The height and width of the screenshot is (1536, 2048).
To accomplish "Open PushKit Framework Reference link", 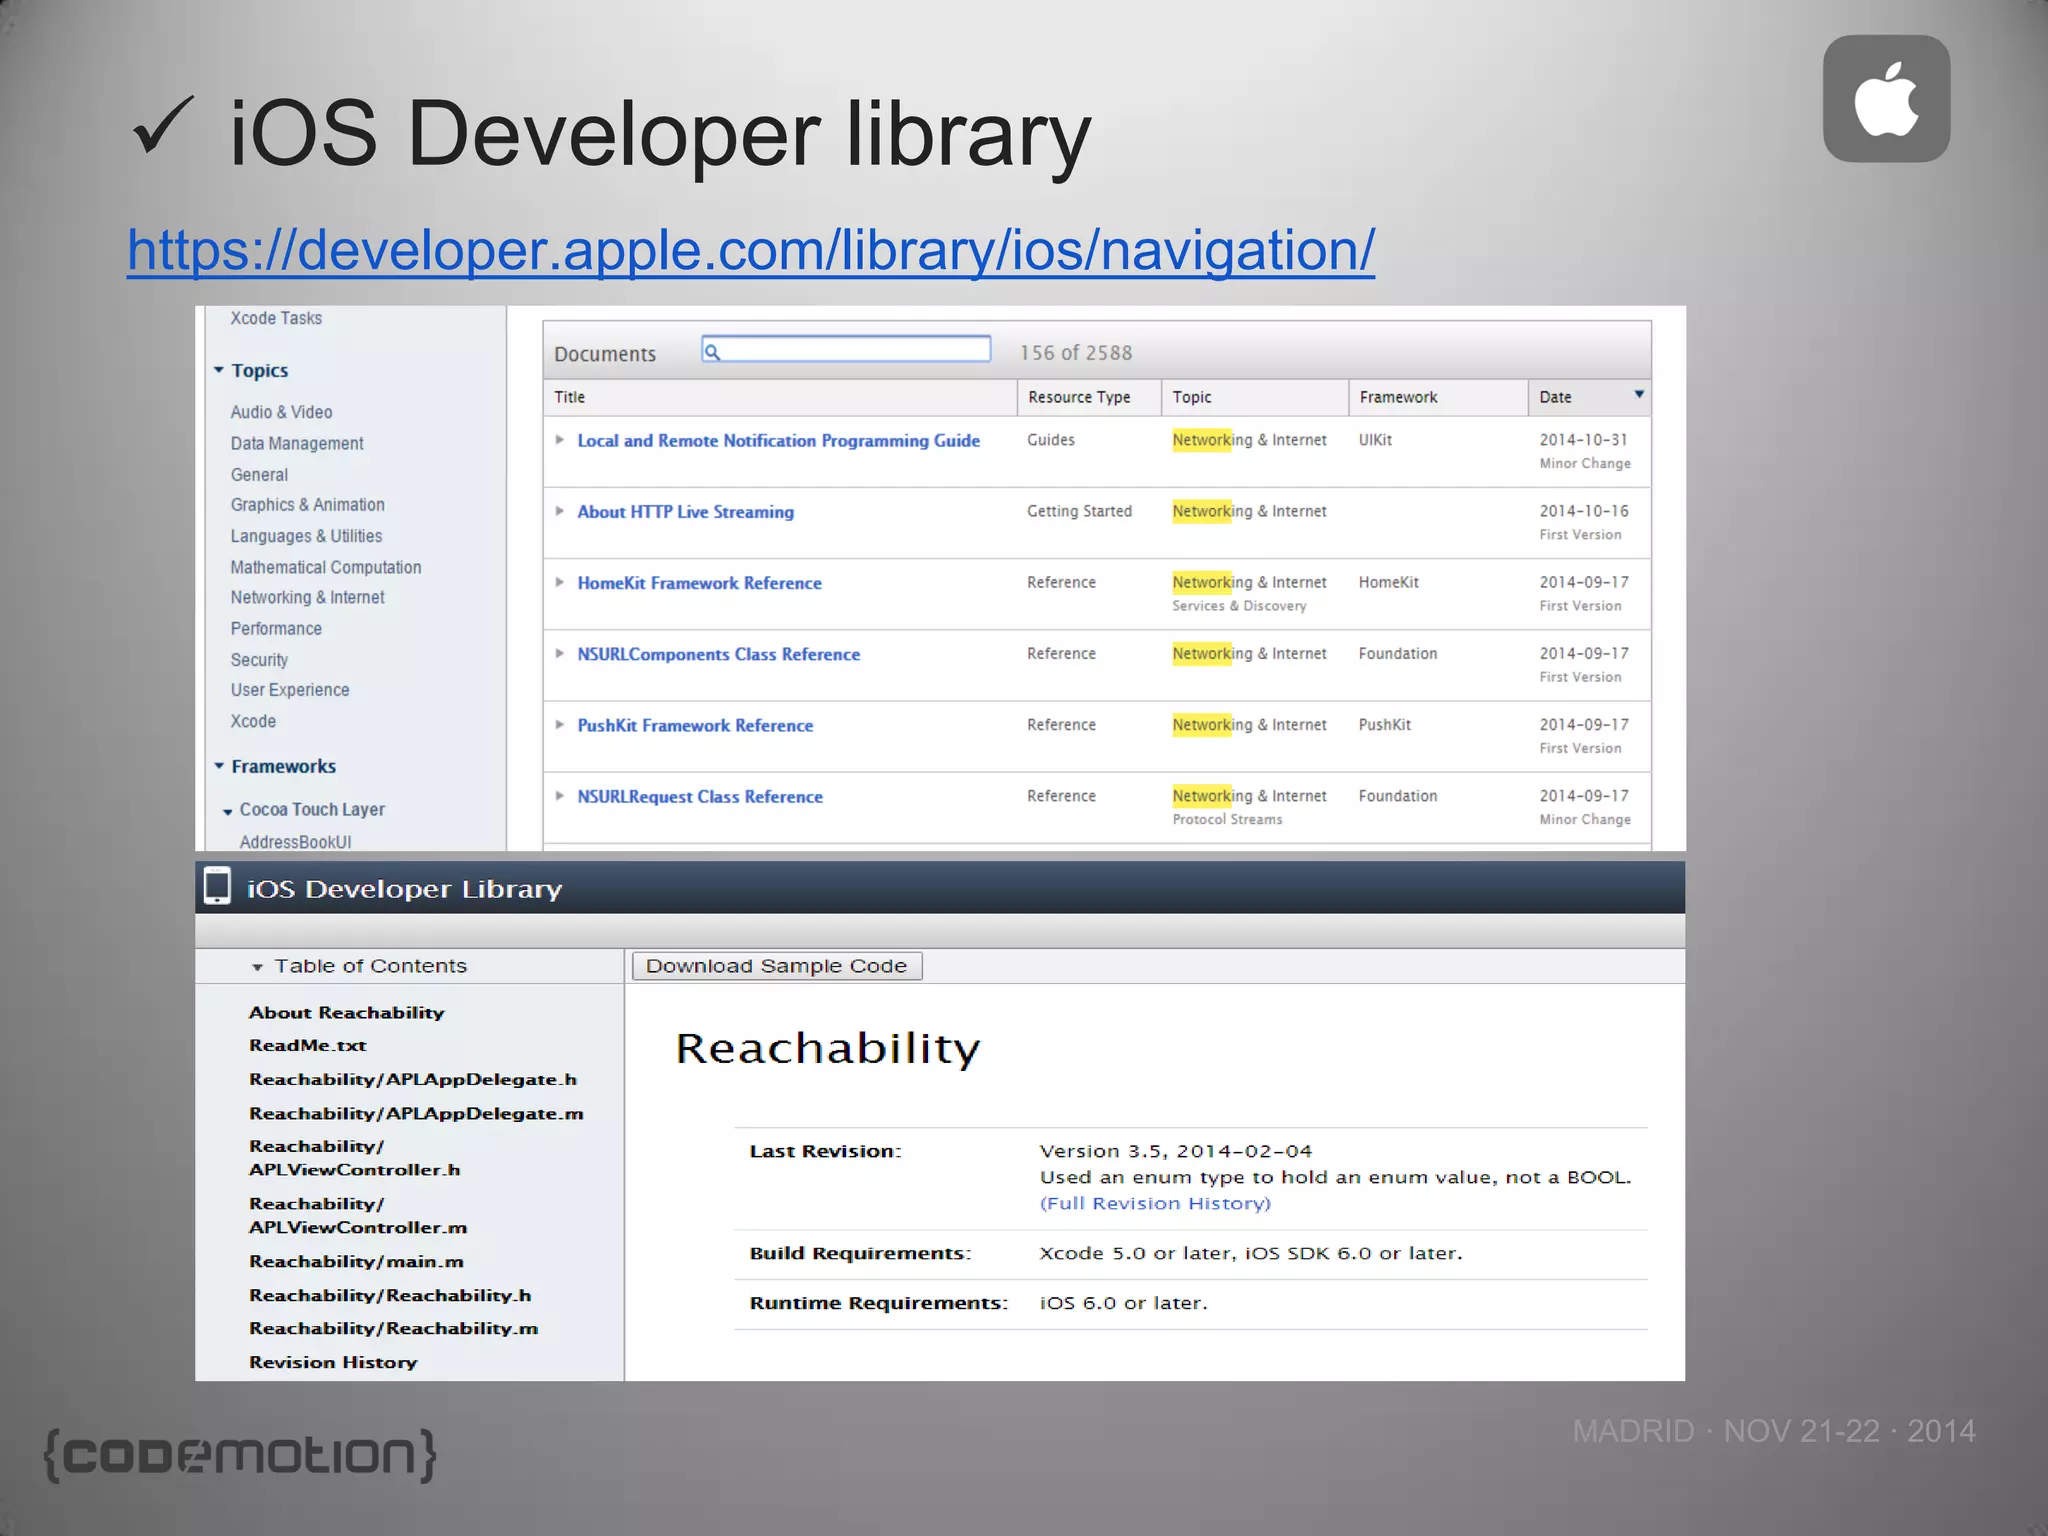I will click(x=695, y=725).
